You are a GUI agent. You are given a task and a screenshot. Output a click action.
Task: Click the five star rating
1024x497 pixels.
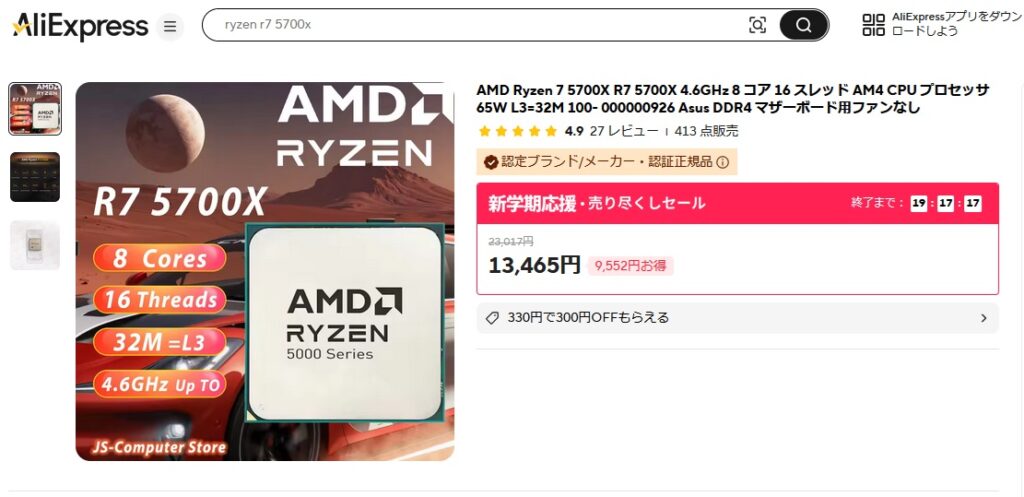pos(517,131)
